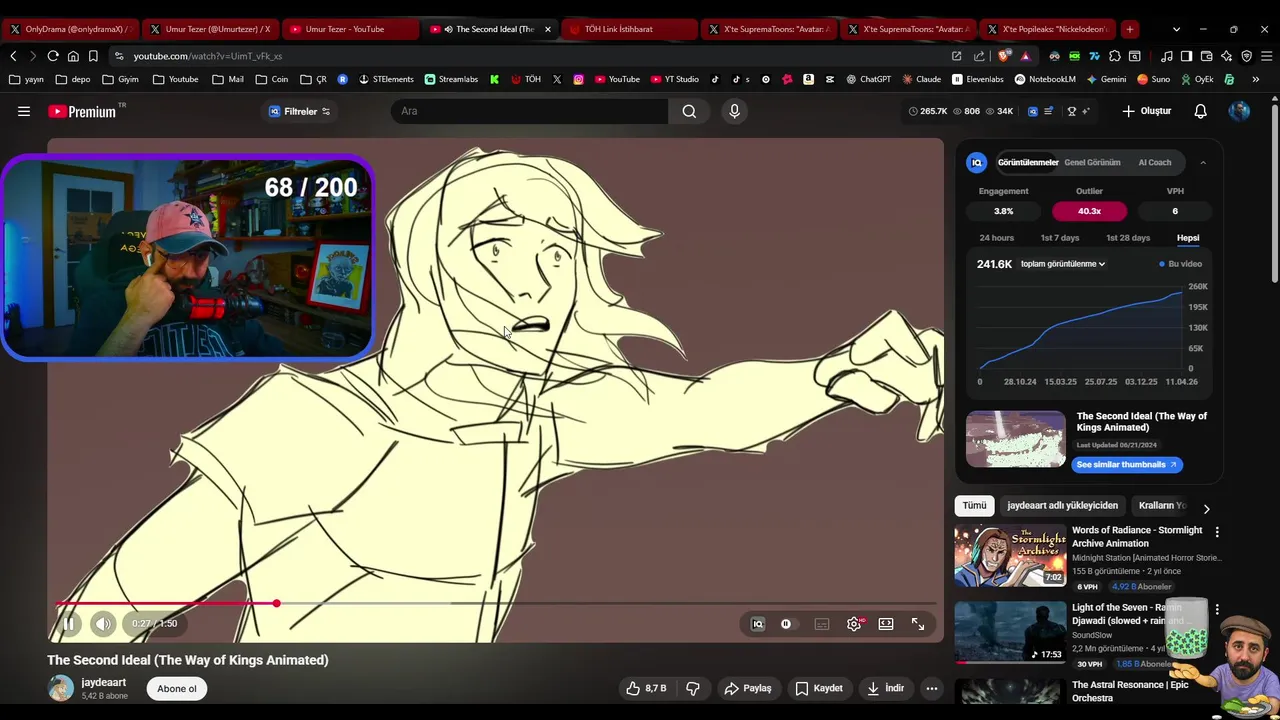Open the Gemini bookmark

1105,79
